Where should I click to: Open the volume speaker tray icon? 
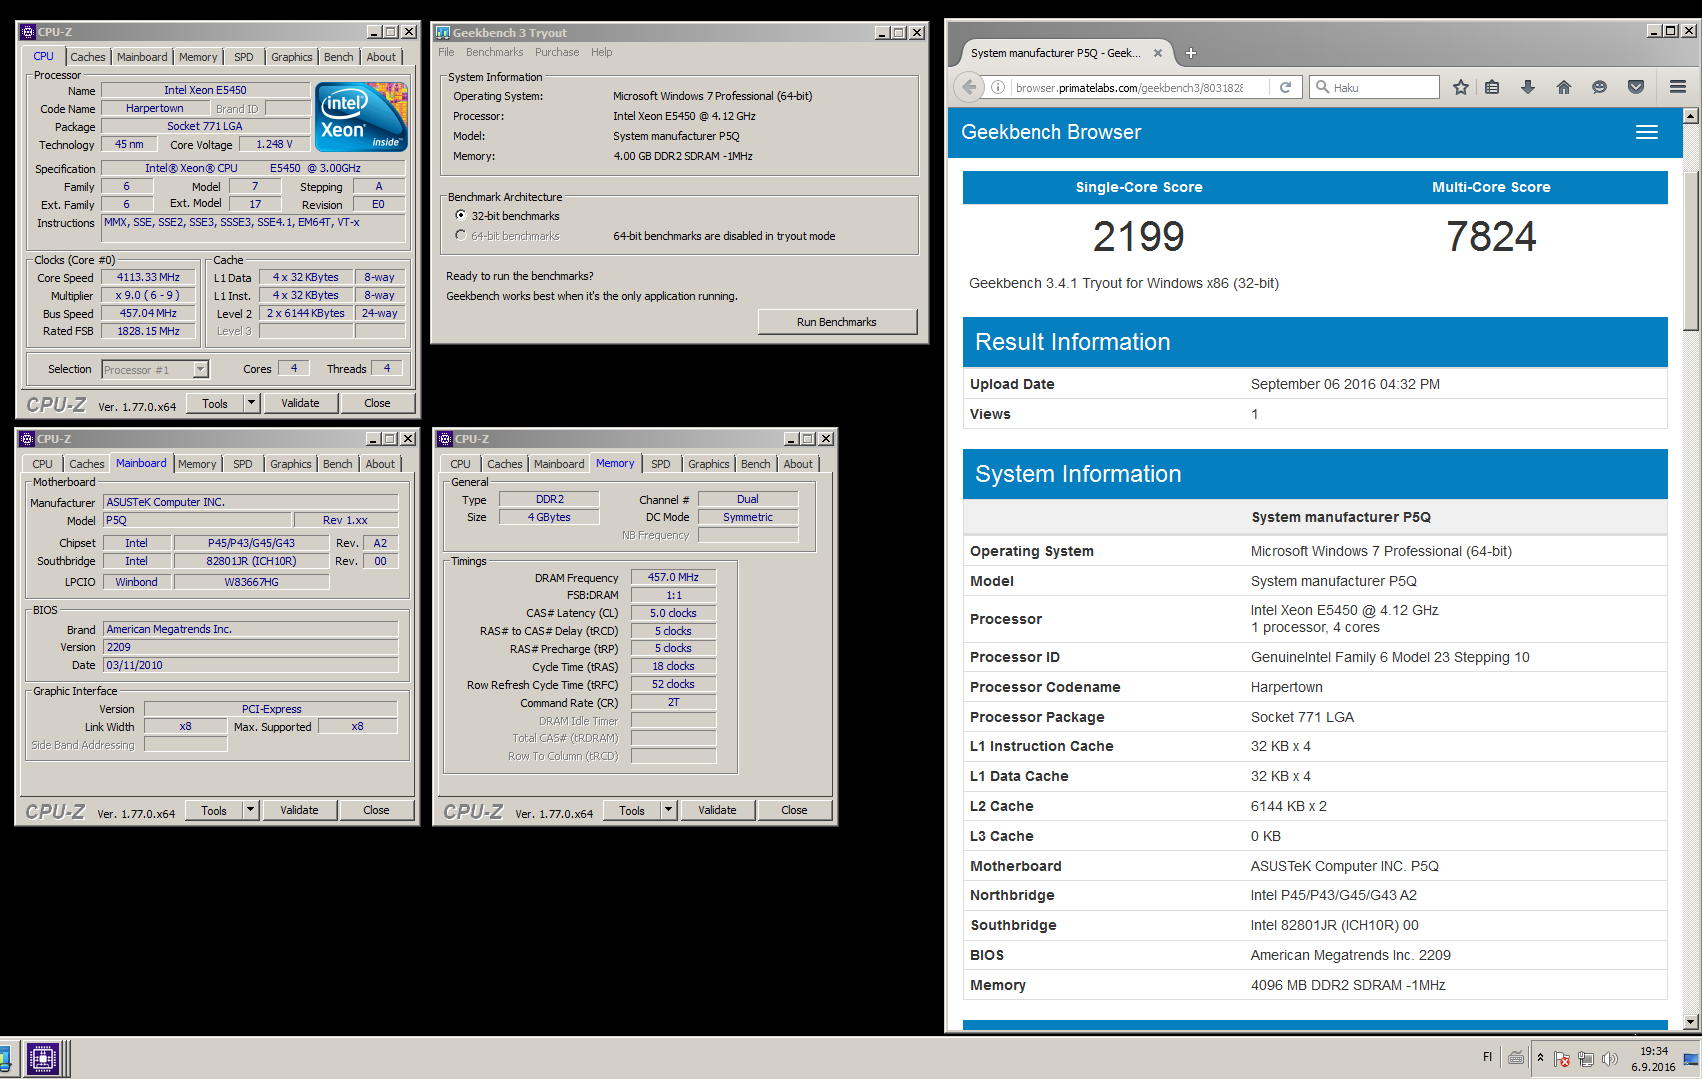tap(1609, 1058)
